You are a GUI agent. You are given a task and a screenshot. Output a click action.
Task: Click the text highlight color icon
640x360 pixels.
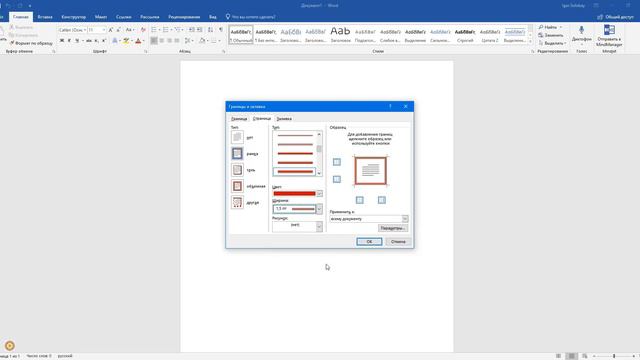click(126, 41)
